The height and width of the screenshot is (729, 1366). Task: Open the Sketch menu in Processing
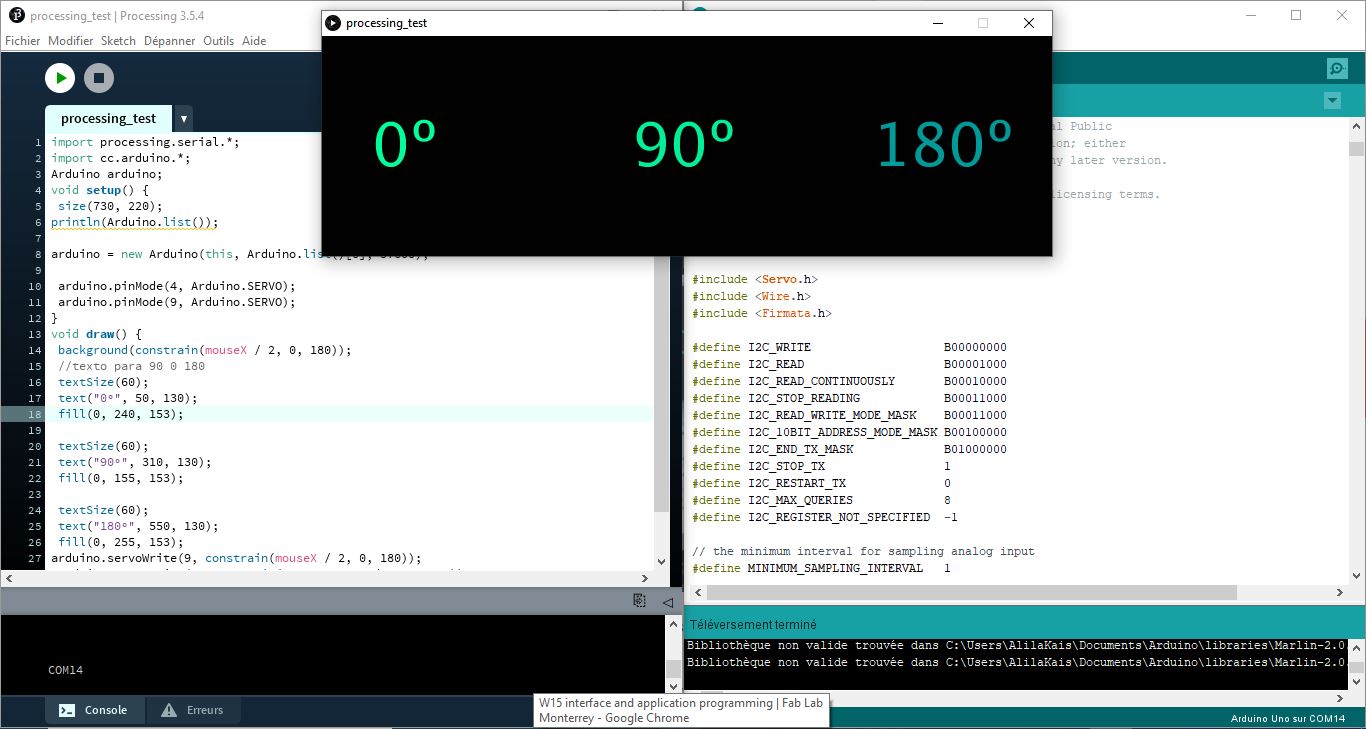(118, 41)
